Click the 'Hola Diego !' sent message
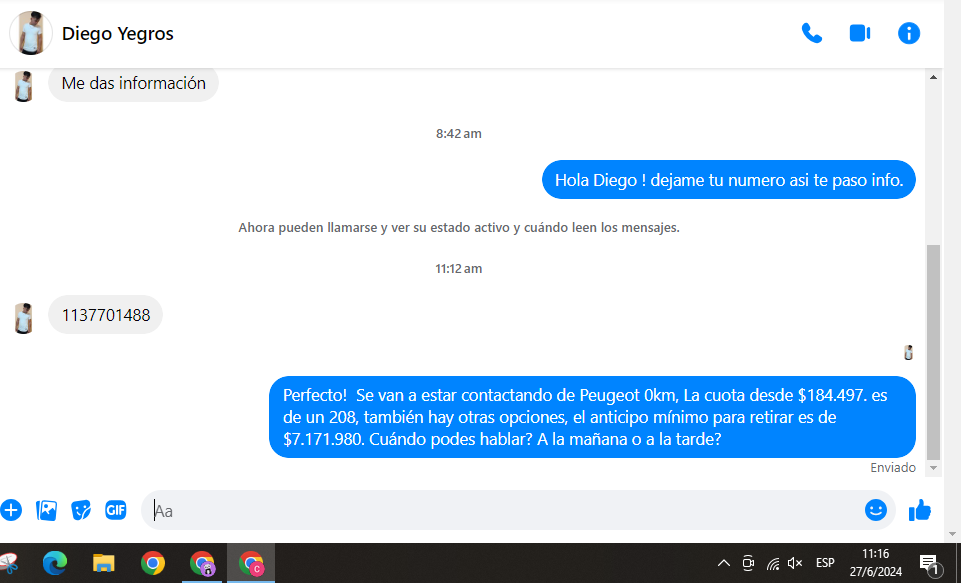Image resolution: width=961 pixels, height=583 pixels. 729,180
